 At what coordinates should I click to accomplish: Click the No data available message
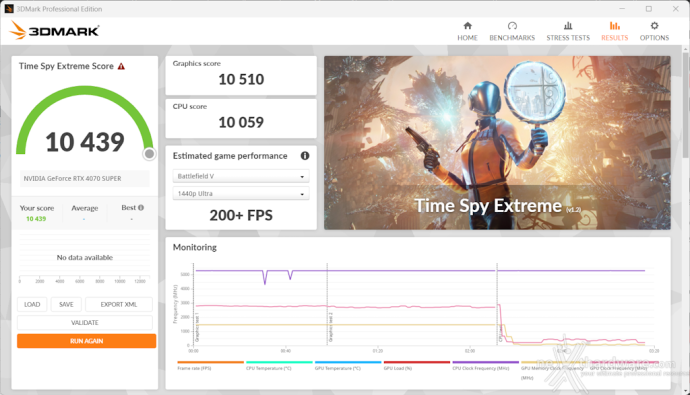click(x=84, y=257)
